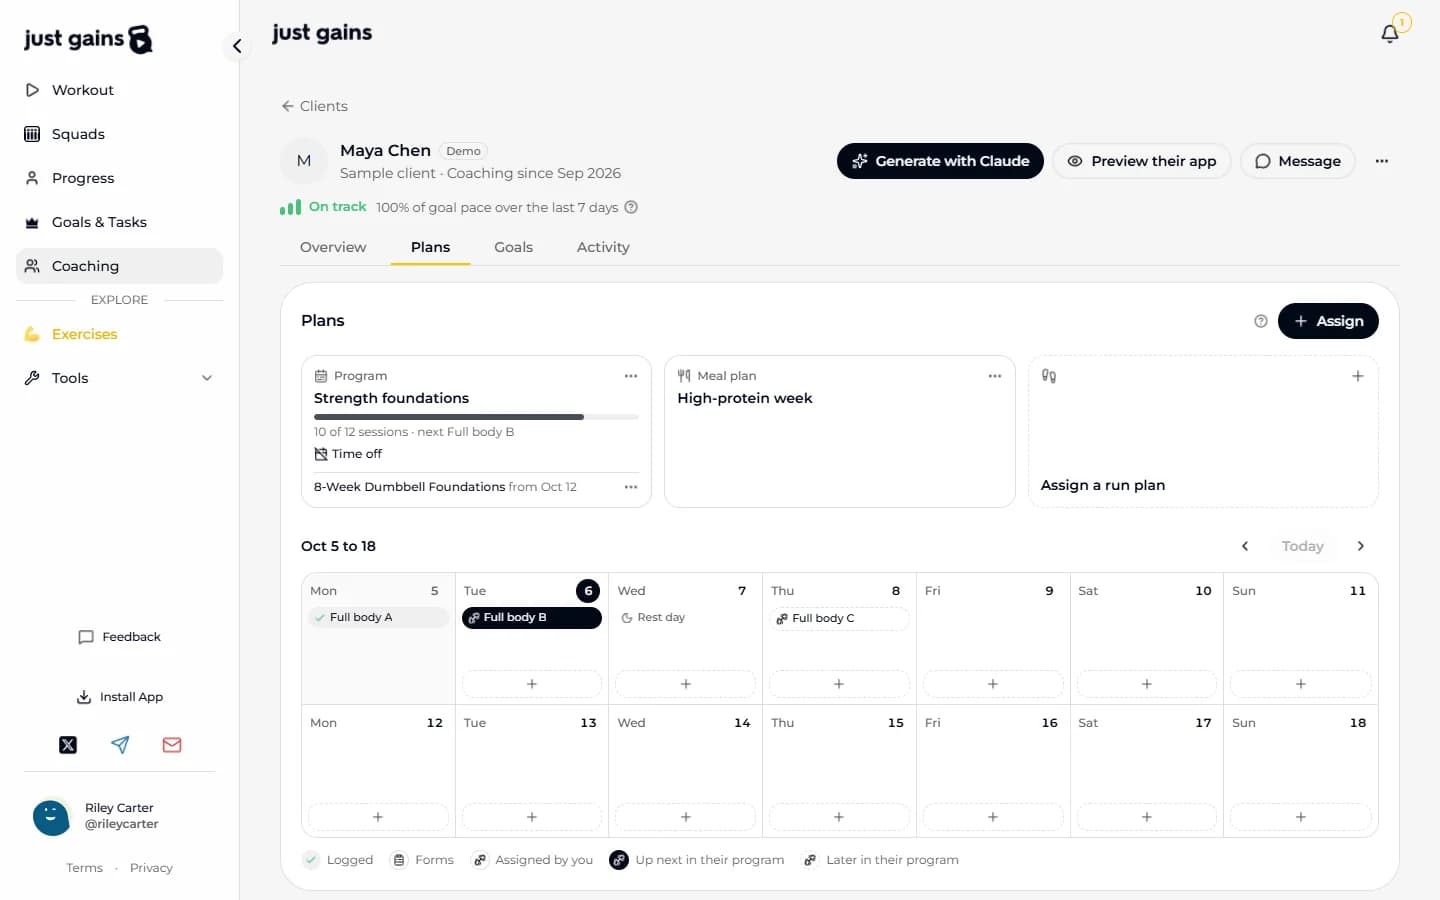Click the Riley Carter profile avatar

coord(51,817)
